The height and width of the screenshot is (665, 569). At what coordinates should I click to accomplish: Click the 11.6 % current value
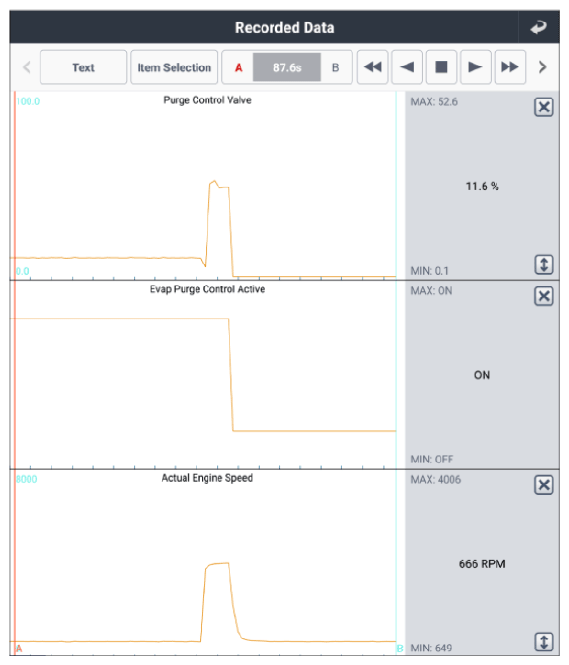tap(482, 186)
